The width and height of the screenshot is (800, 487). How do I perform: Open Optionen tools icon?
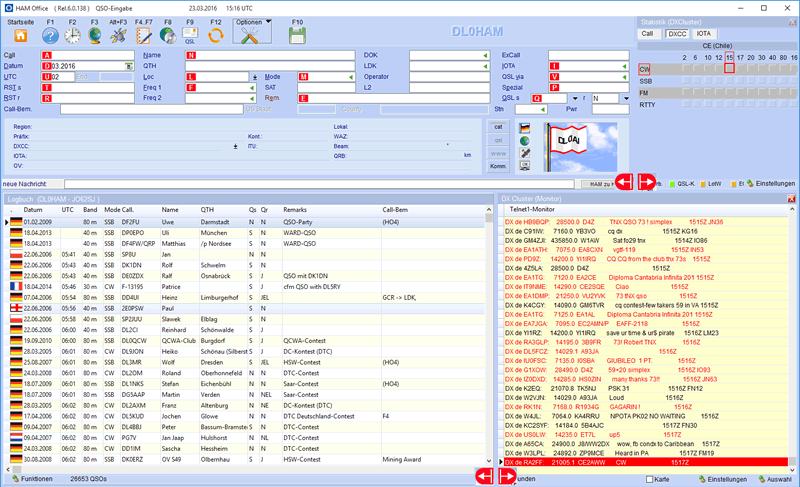click(x=249, y=36)
